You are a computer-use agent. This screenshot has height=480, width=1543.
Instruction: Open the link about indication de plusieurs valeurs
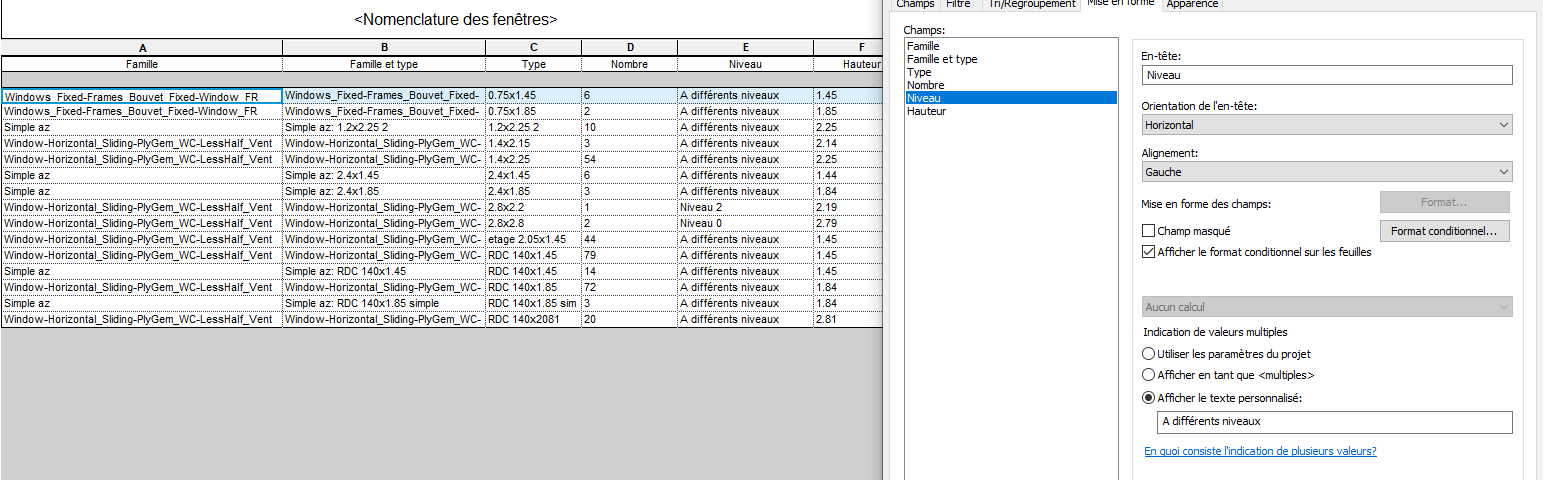coord(1260,452)
